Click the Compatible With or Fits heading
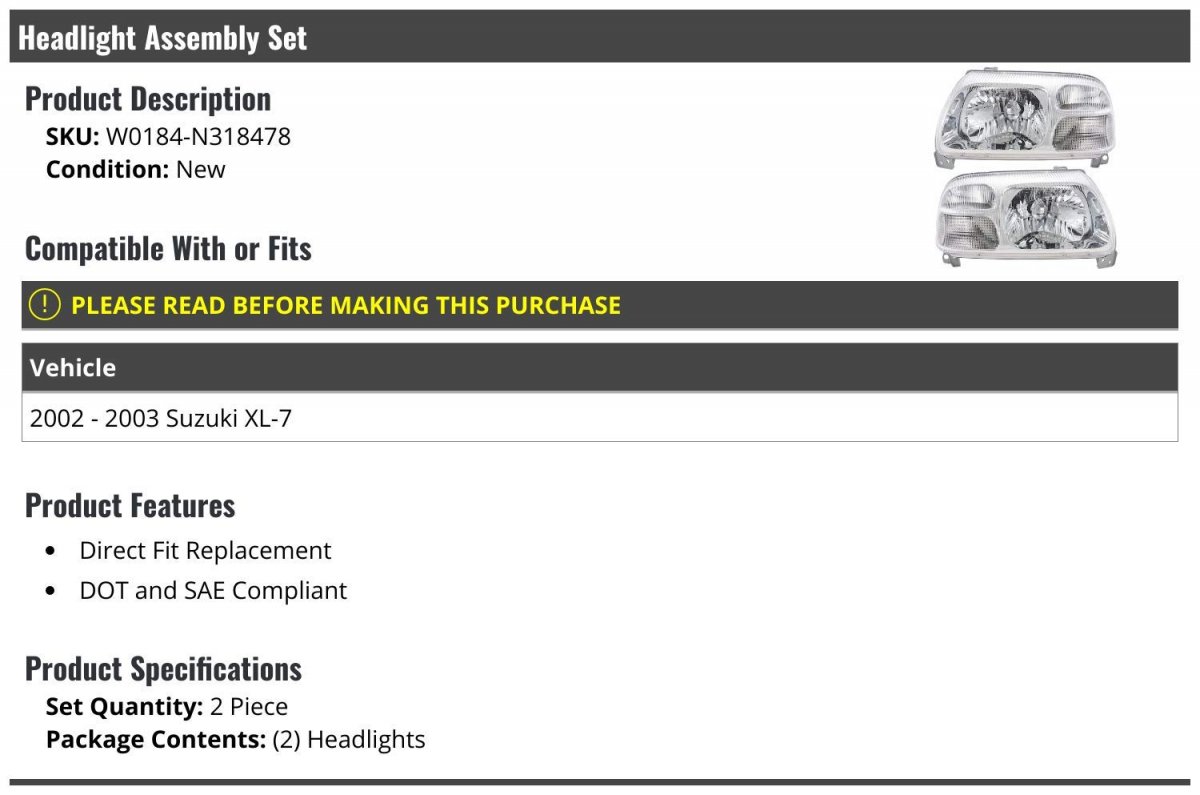The width and height of the screenshot is (1200, 795). [168, 248]
